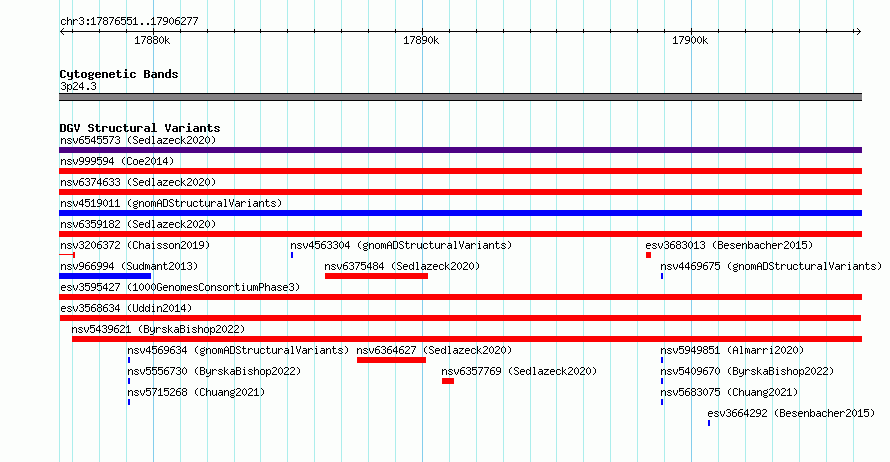Open variant label nsv999594 (Coe2014)
The image size is (890, 462).
click(x=117, y=161)
